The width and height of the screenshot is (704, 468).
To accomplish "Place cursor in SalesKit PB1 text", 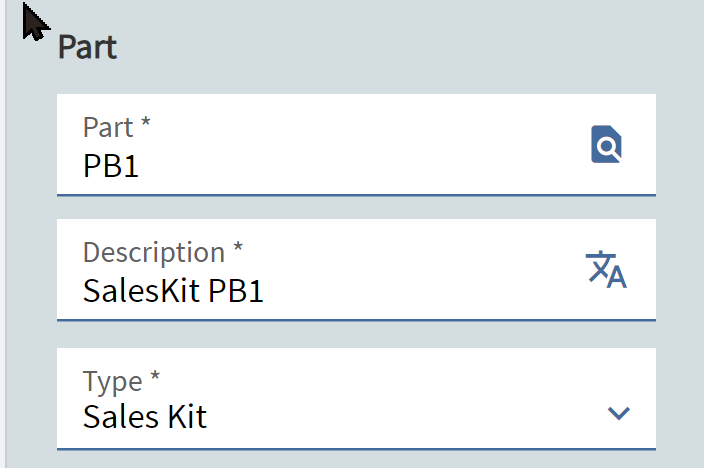I will pos(173,291).
